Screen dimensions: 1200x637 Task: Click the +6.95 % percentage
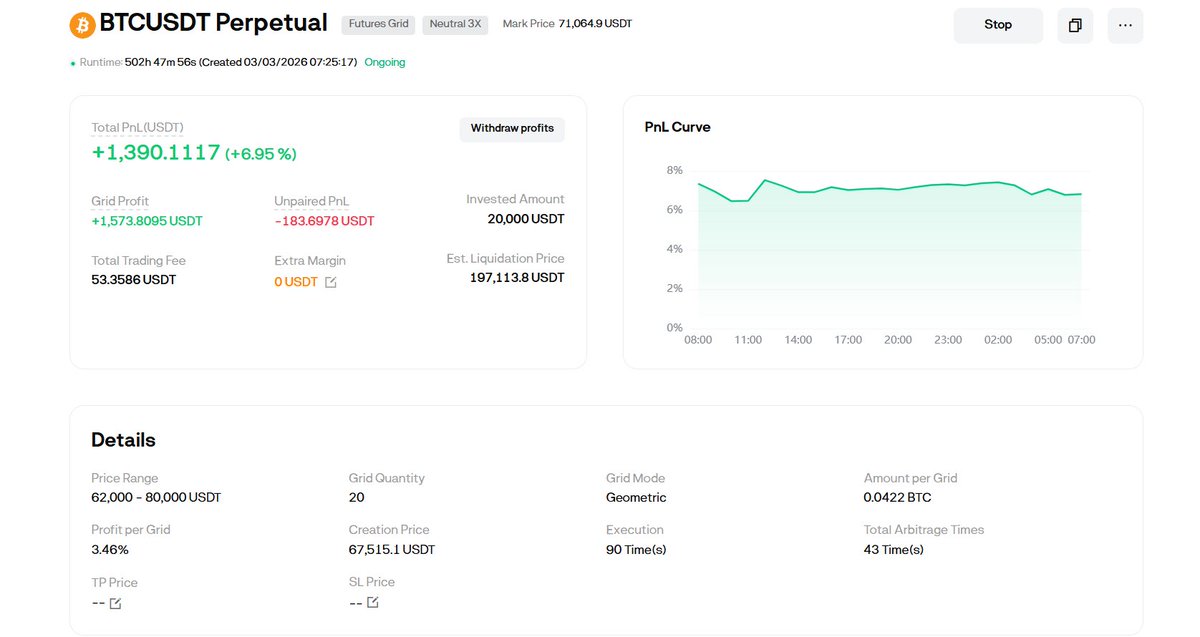(261, 154)
